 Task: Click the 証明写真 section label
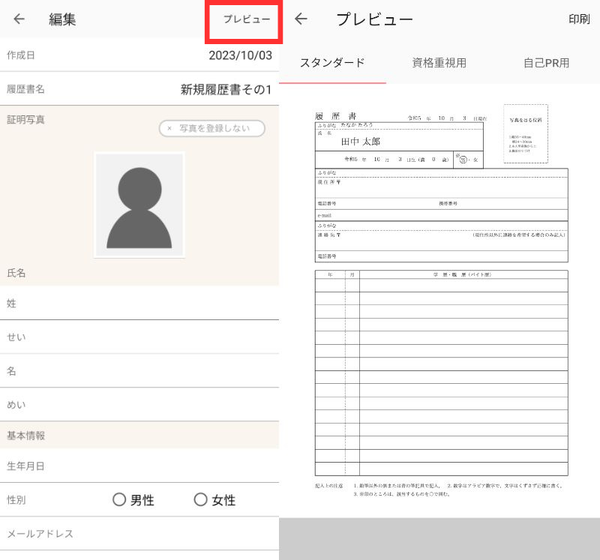click(x=26, y=120)
